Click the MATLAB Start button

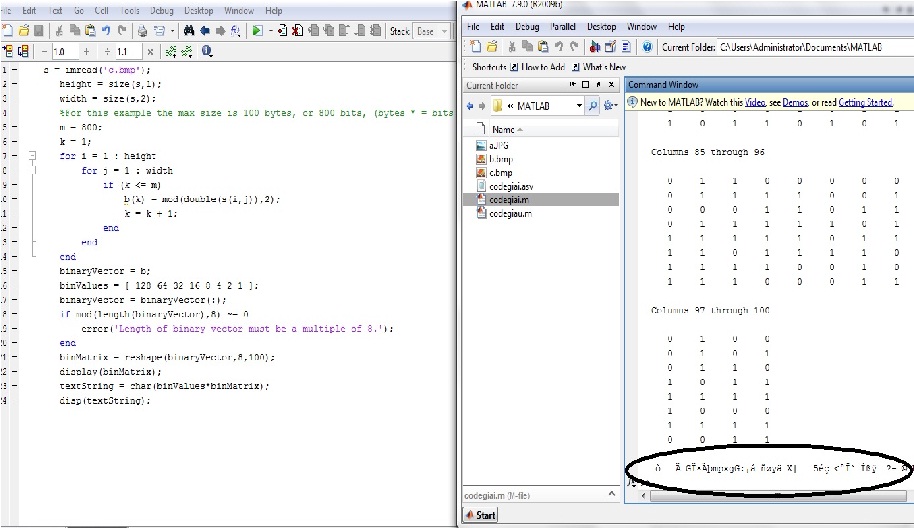(x=480, y=515)
